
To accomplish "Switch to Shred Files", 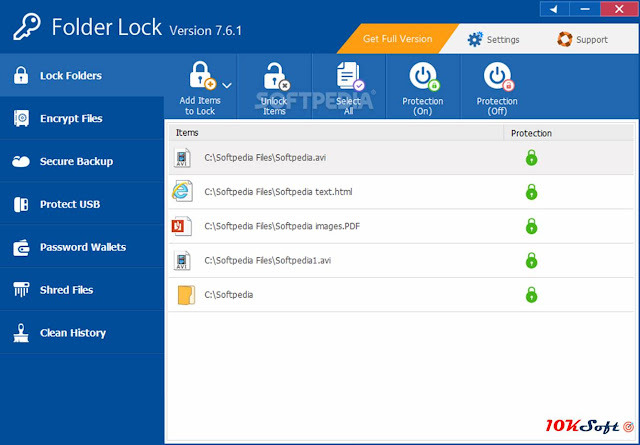I will click(x=82, y=290).
